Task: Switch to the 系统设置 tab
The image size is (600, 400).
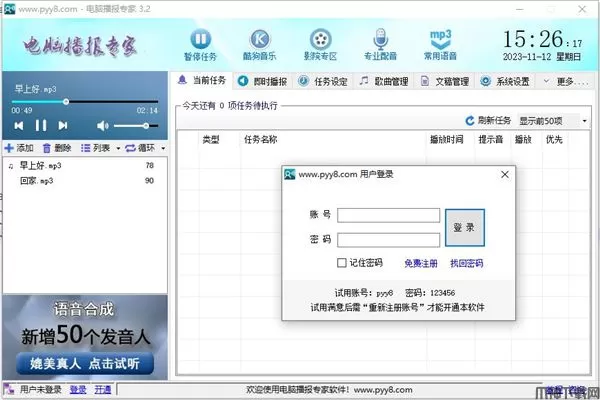Action: click(x=505, y=82)
